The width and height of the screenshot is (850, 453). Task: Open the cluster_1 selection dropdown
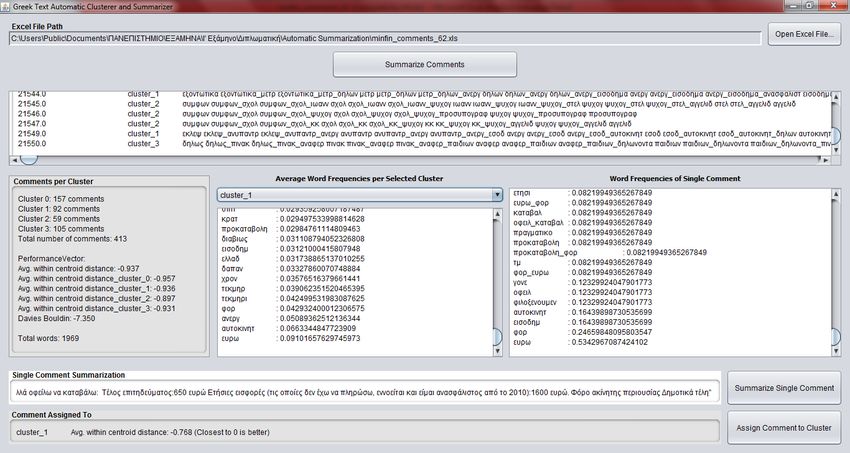tap(360, 194)
